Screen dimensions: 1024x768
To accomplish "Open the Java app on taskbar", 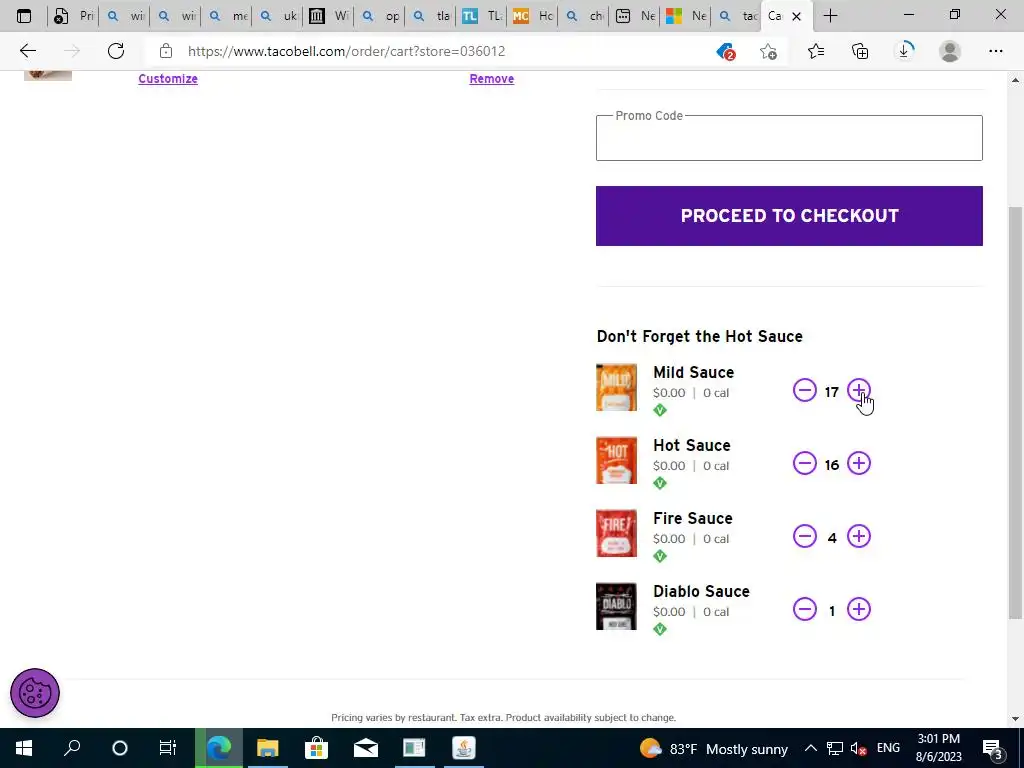I will [x=464, y=748].
